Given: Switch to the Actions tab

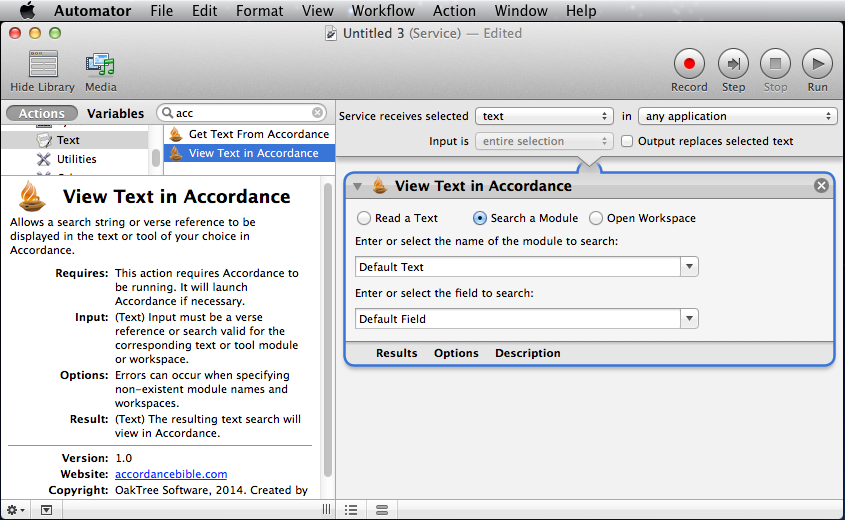Looking at the screenshot, I should click(x=41, y=113).
